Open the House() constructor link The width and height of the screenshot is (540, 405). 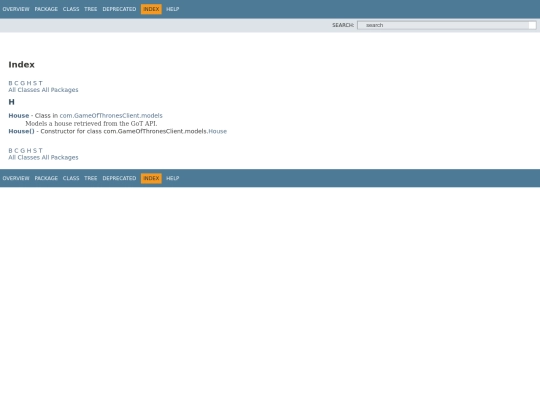[x=21, y=131]
